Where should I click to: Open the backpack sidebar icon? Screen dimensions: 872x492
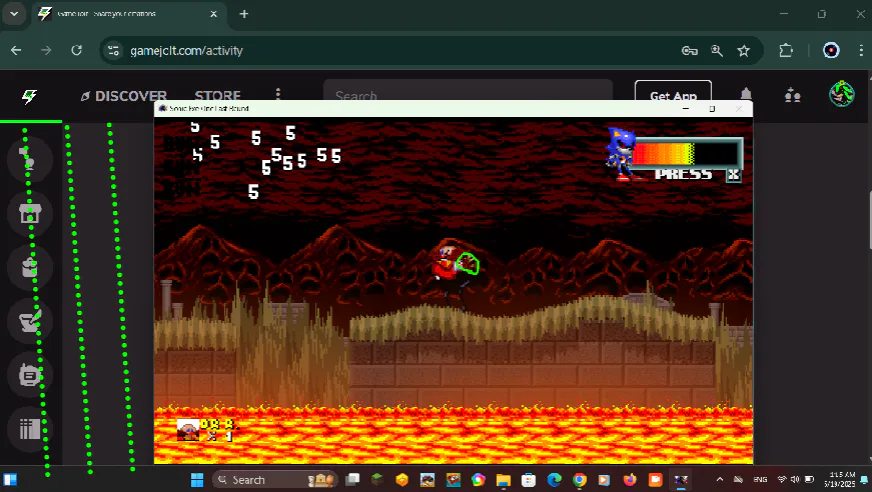tap(29, 267)
